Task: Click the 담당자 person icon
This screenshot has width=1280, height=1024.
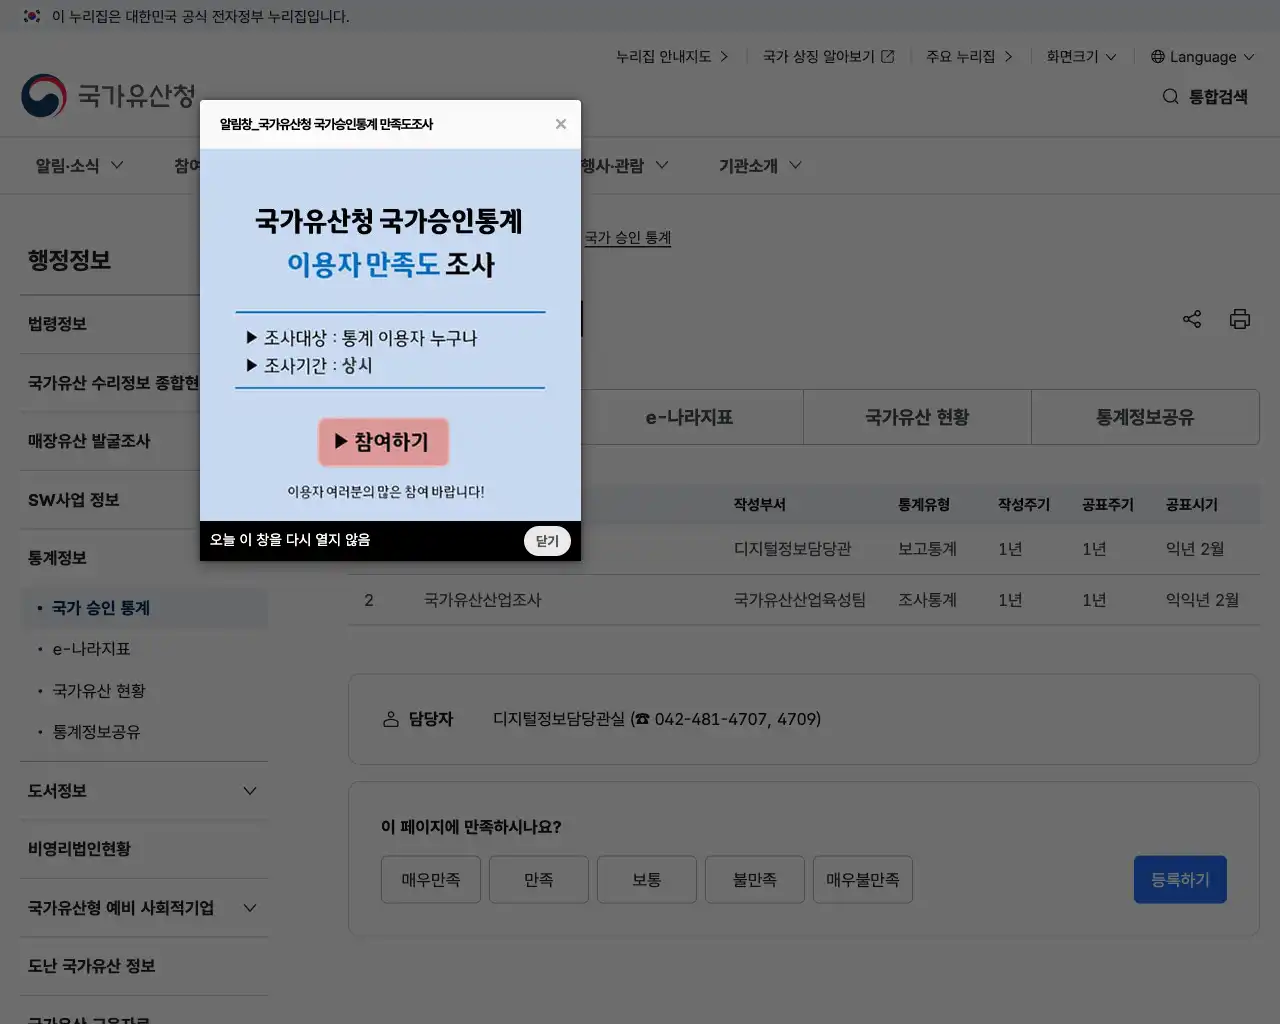Action: pyautogui.click(x=391, y=719)
